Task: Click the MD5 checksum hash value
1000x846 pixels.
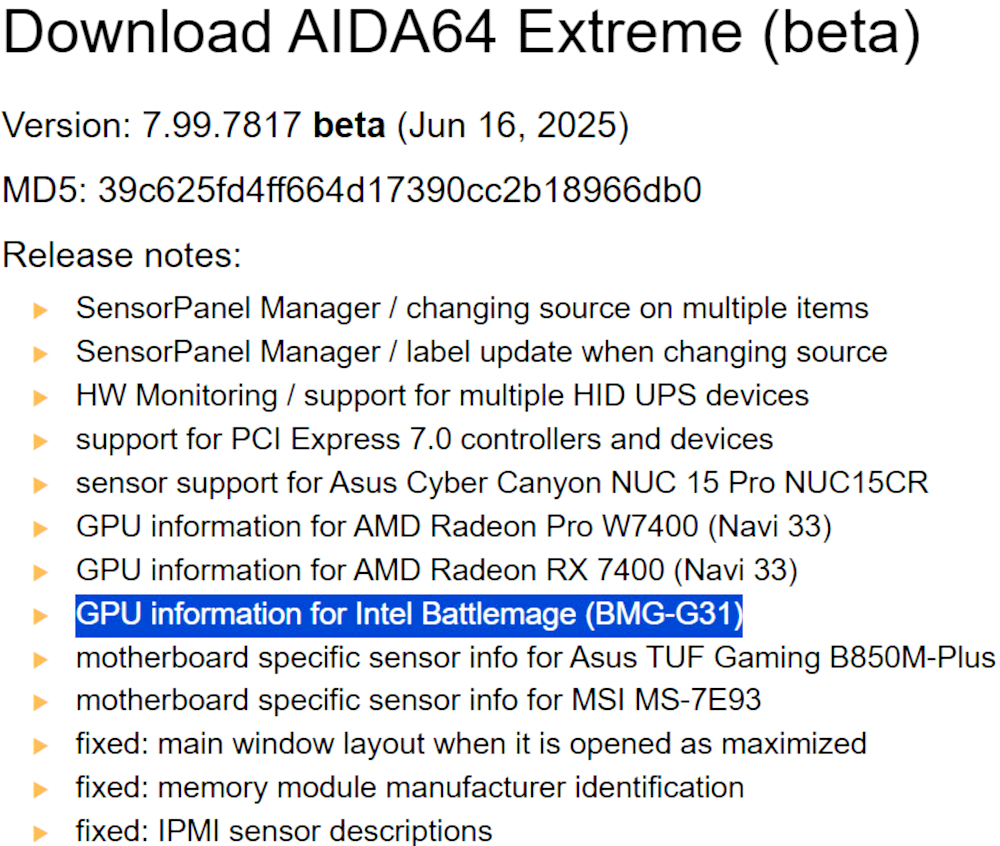Action: 400,190
